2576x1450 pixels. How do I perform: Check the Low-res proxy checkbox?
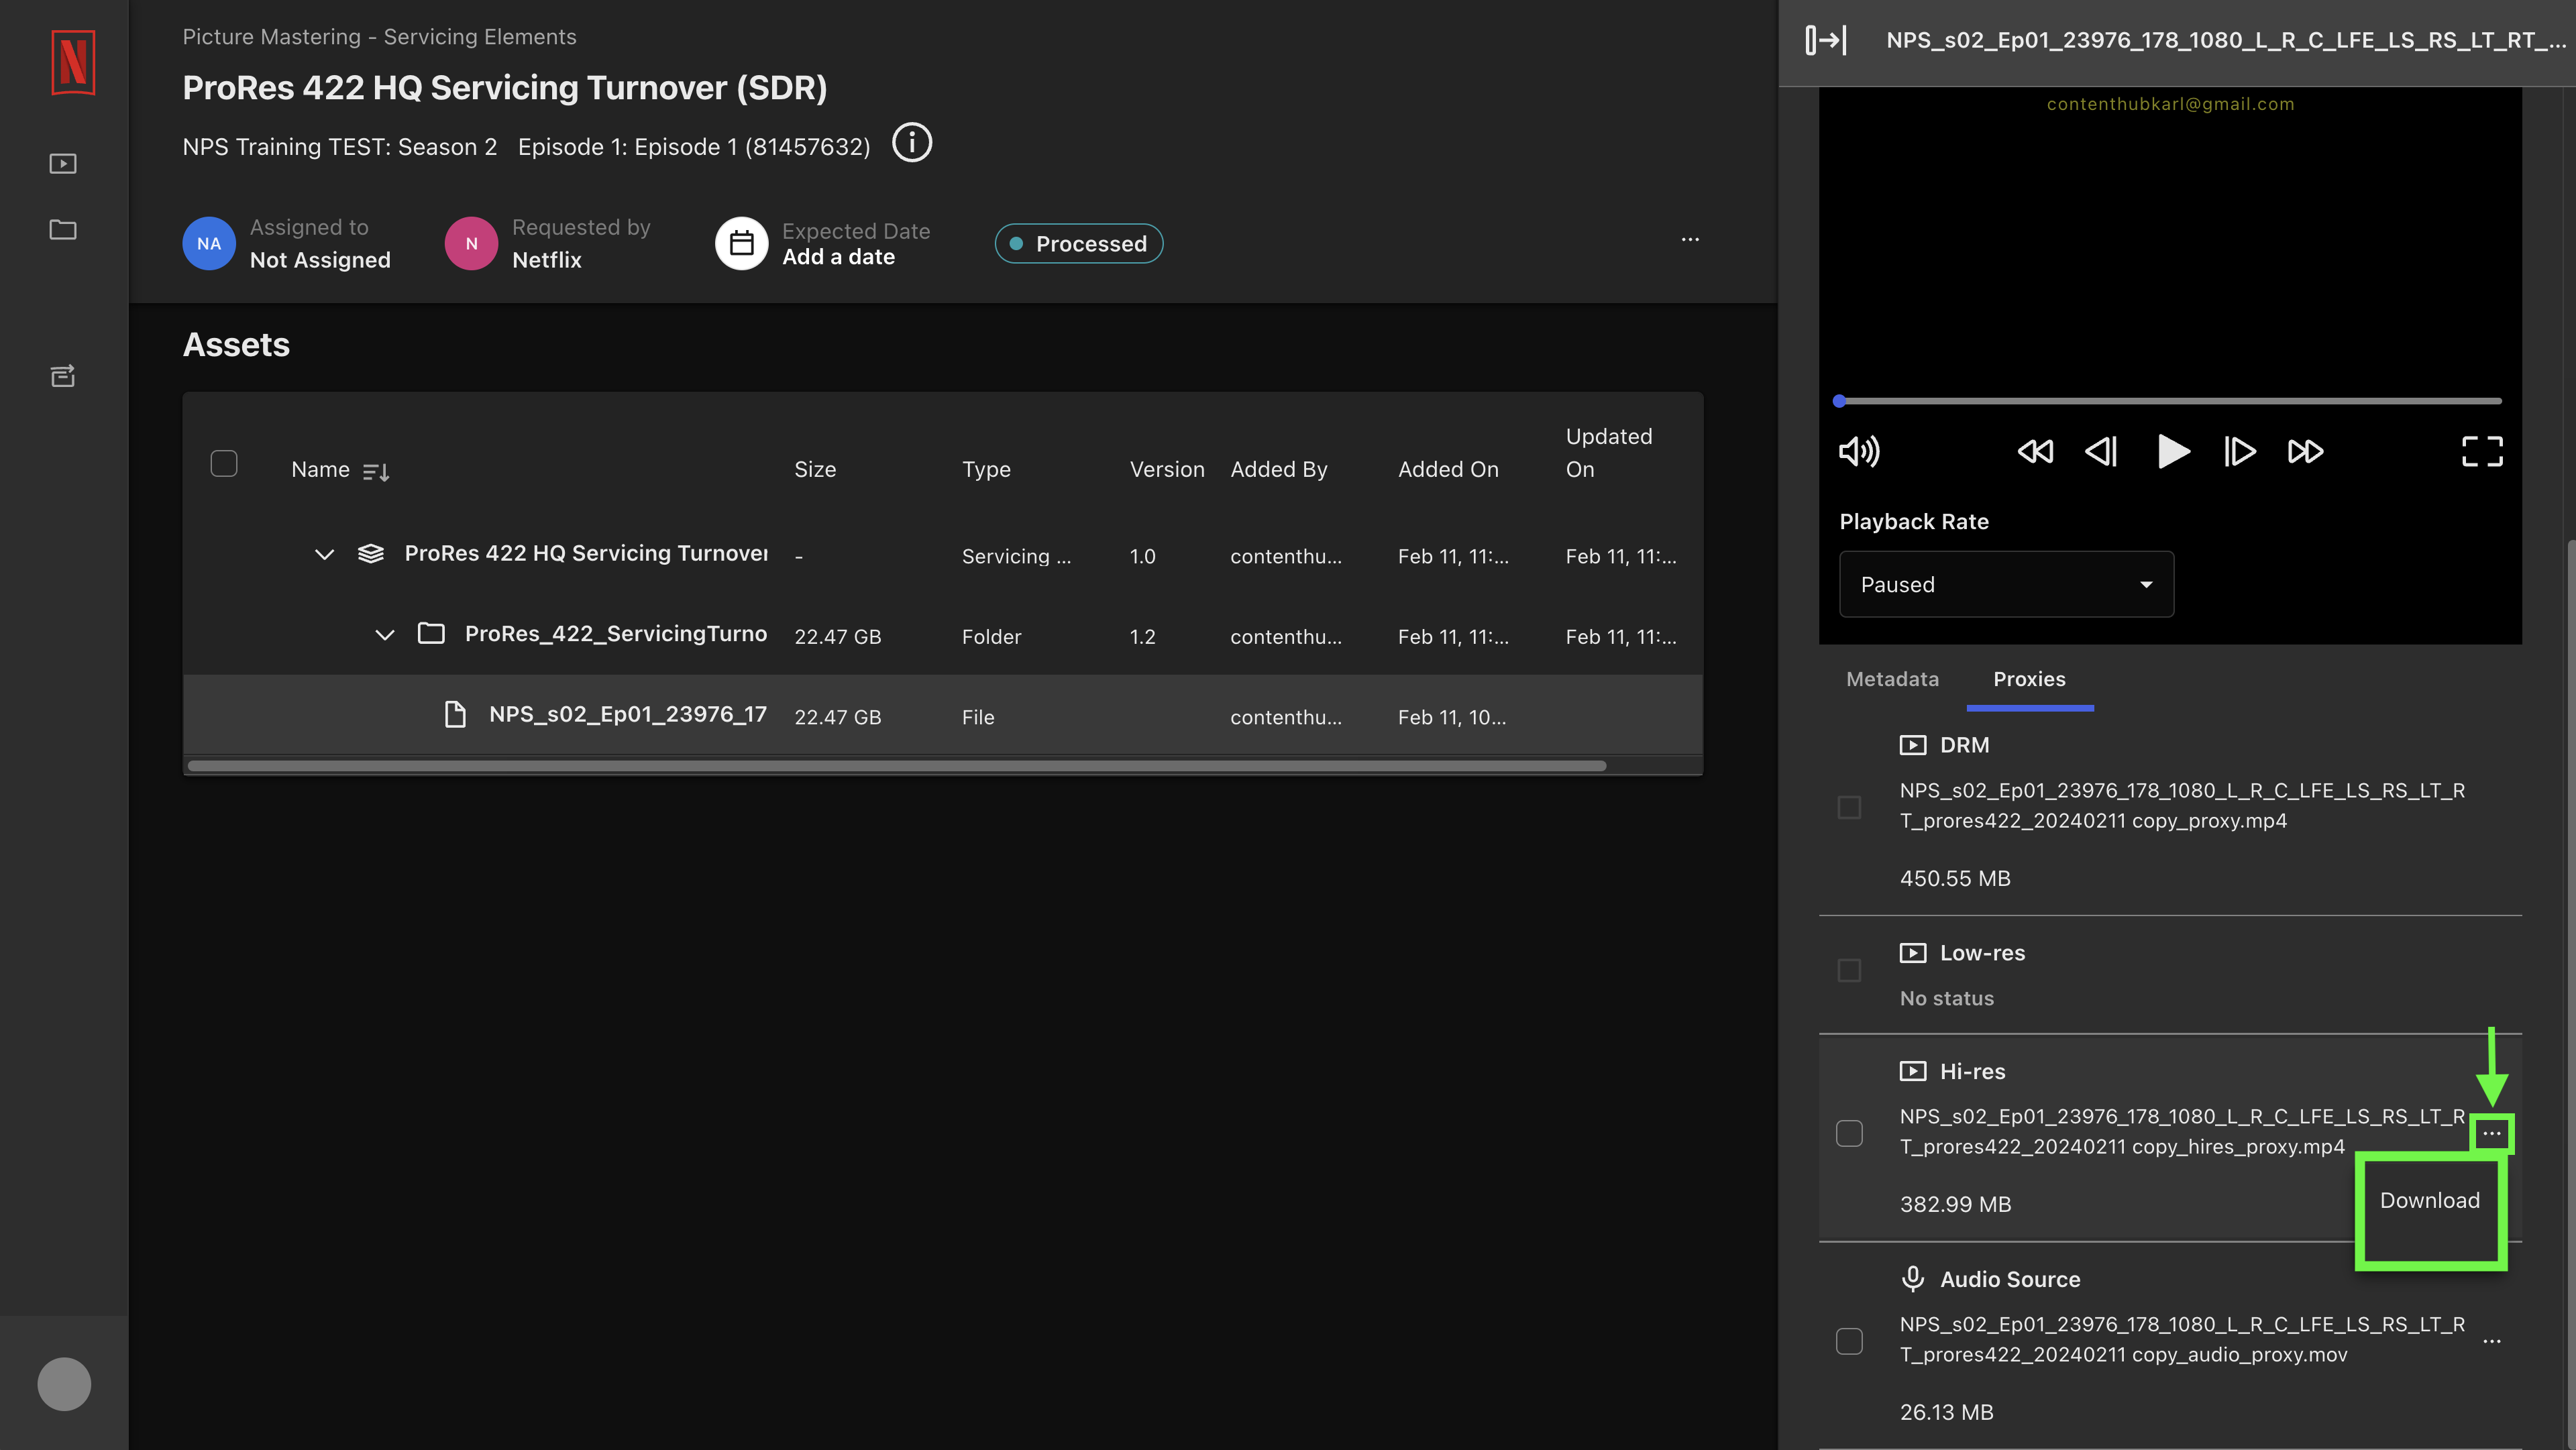1849,970
